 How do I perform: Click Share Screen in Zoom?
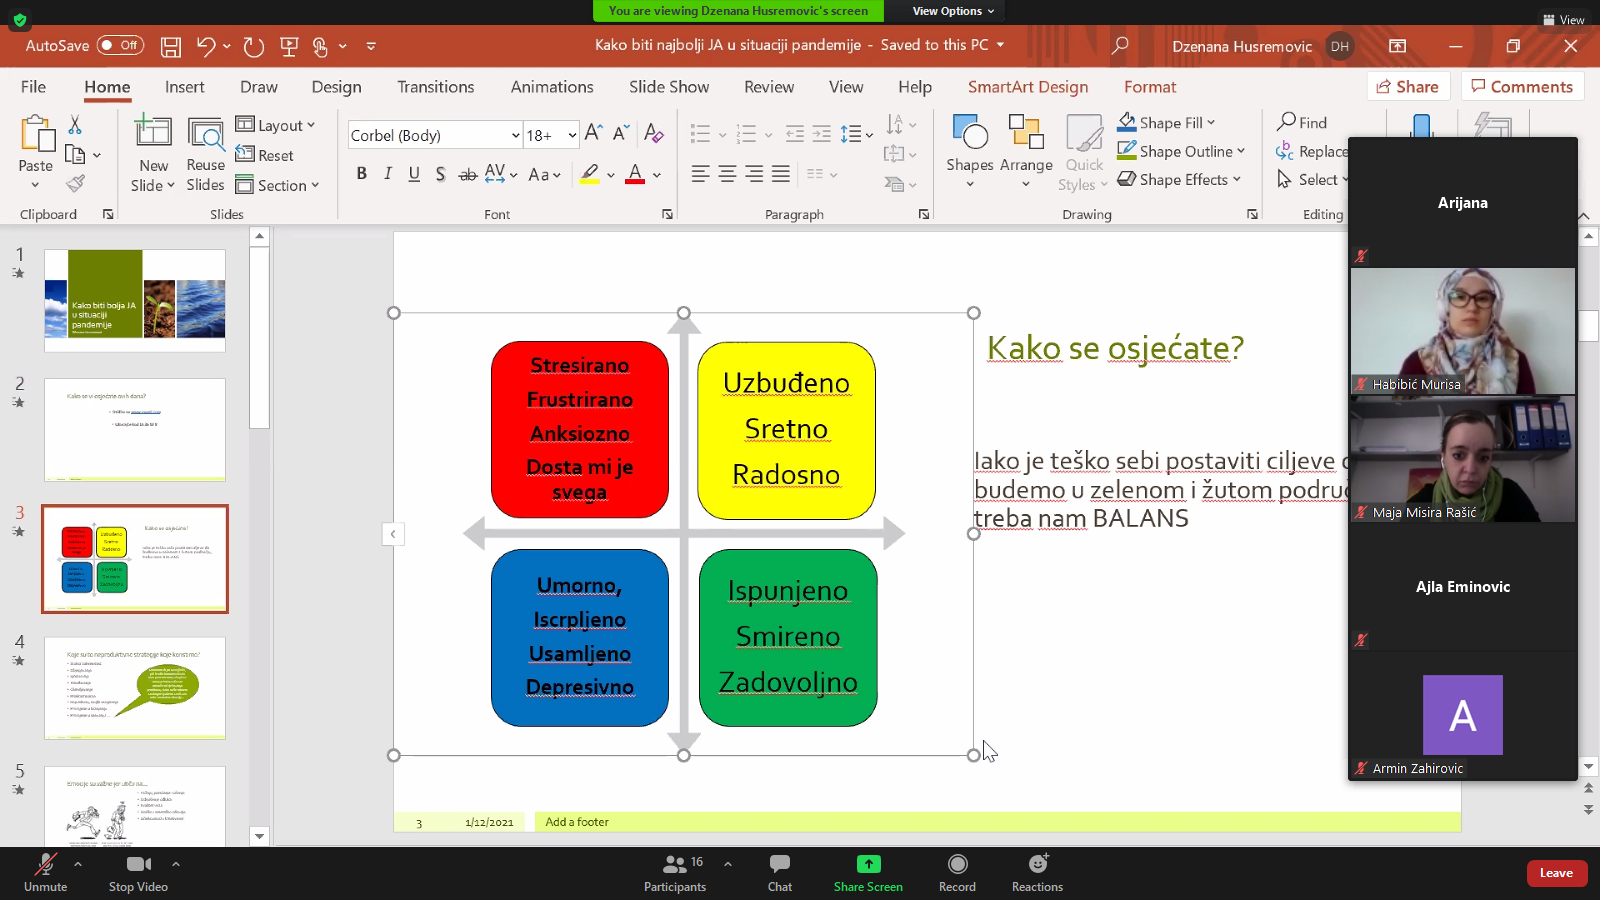coord(868,873)
